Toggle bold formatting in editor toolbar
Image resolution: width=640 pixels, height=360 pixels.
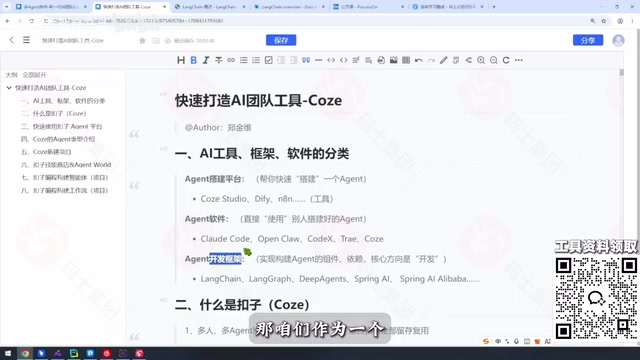[x=193, y=60]
